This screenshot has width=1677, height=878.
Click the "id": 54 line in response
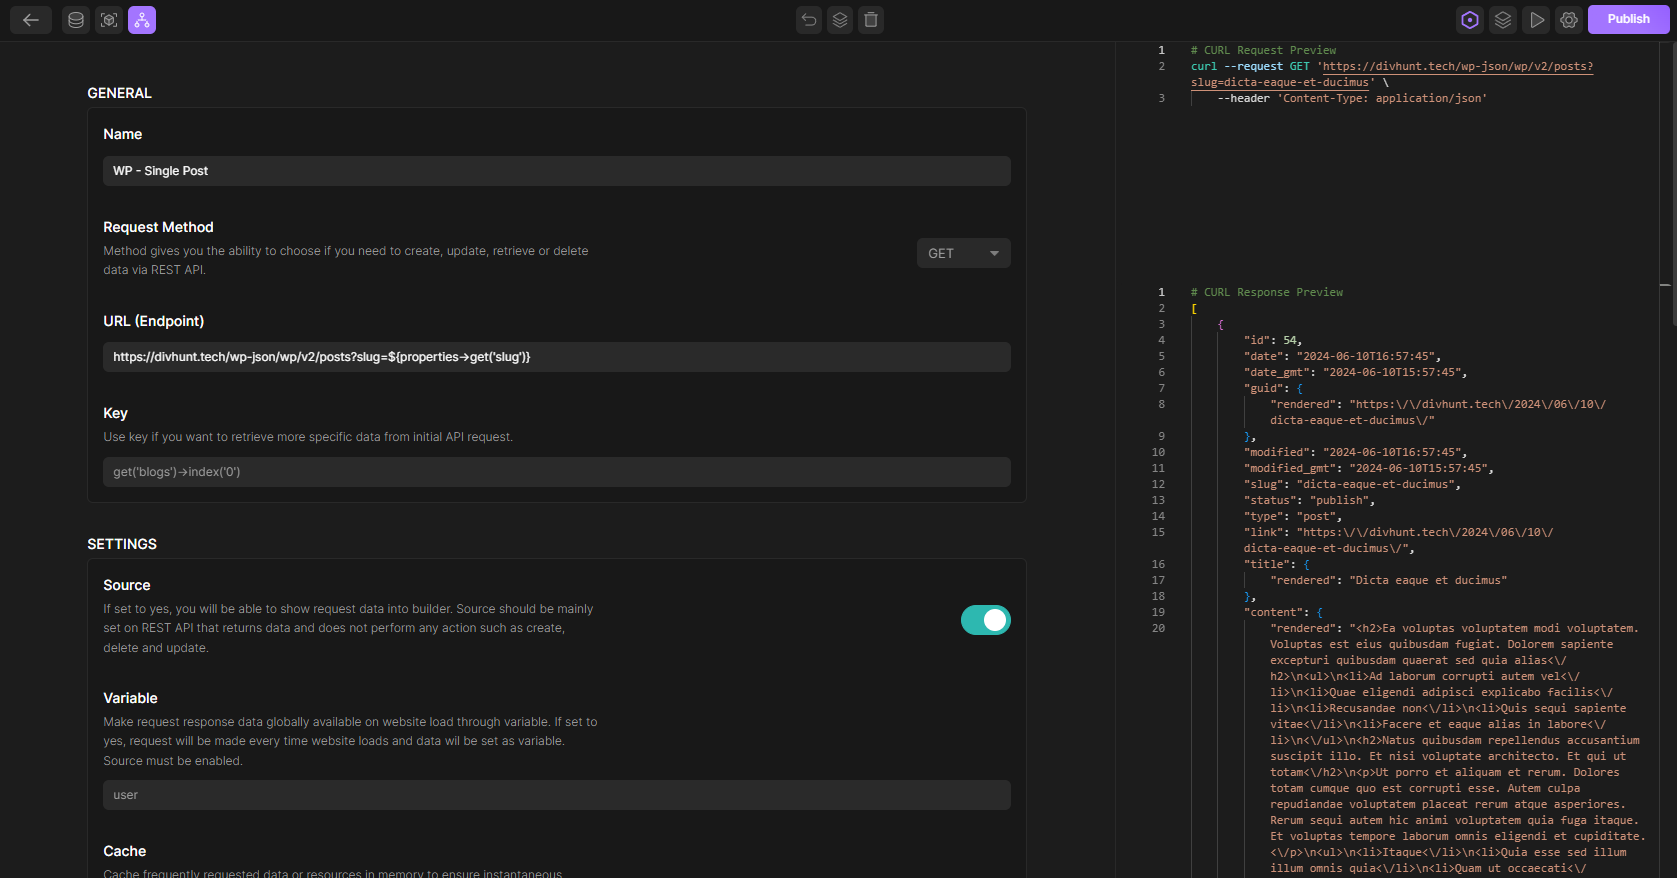click(x=1273, y=340)
